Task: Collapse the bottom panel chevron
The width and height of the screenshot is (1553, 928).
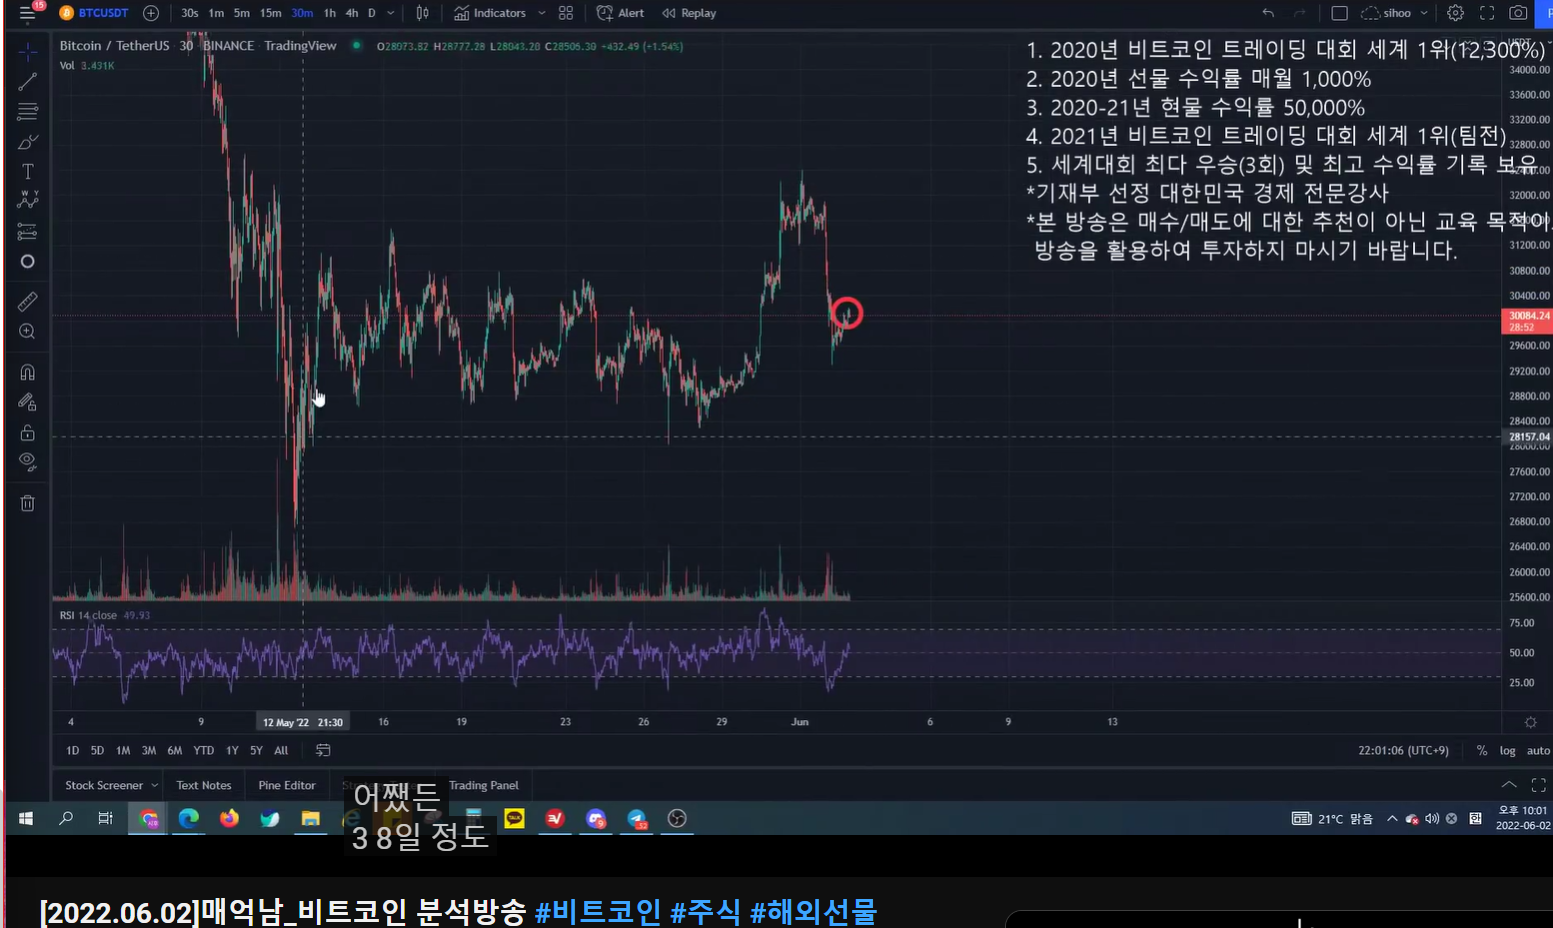Action: point(1509,785)
